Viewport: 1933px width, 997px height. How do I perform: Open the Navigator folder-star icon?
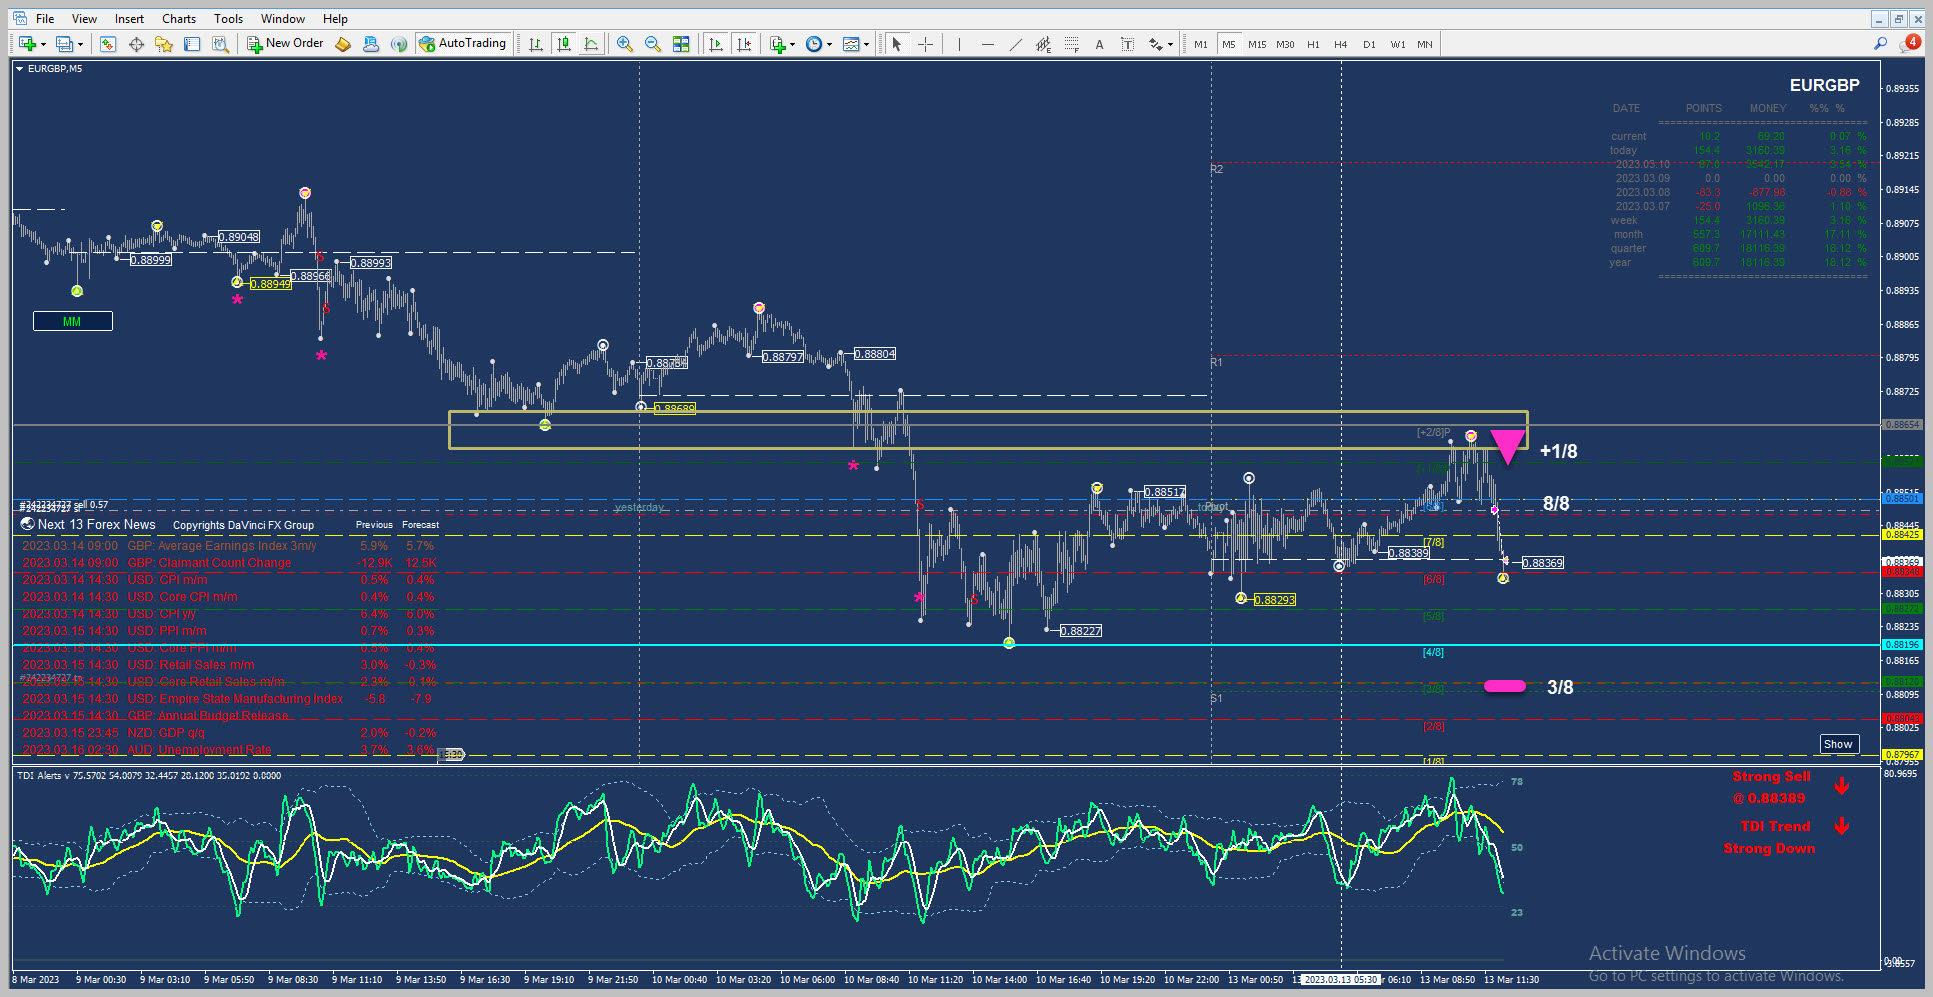[x=164, y=44]
